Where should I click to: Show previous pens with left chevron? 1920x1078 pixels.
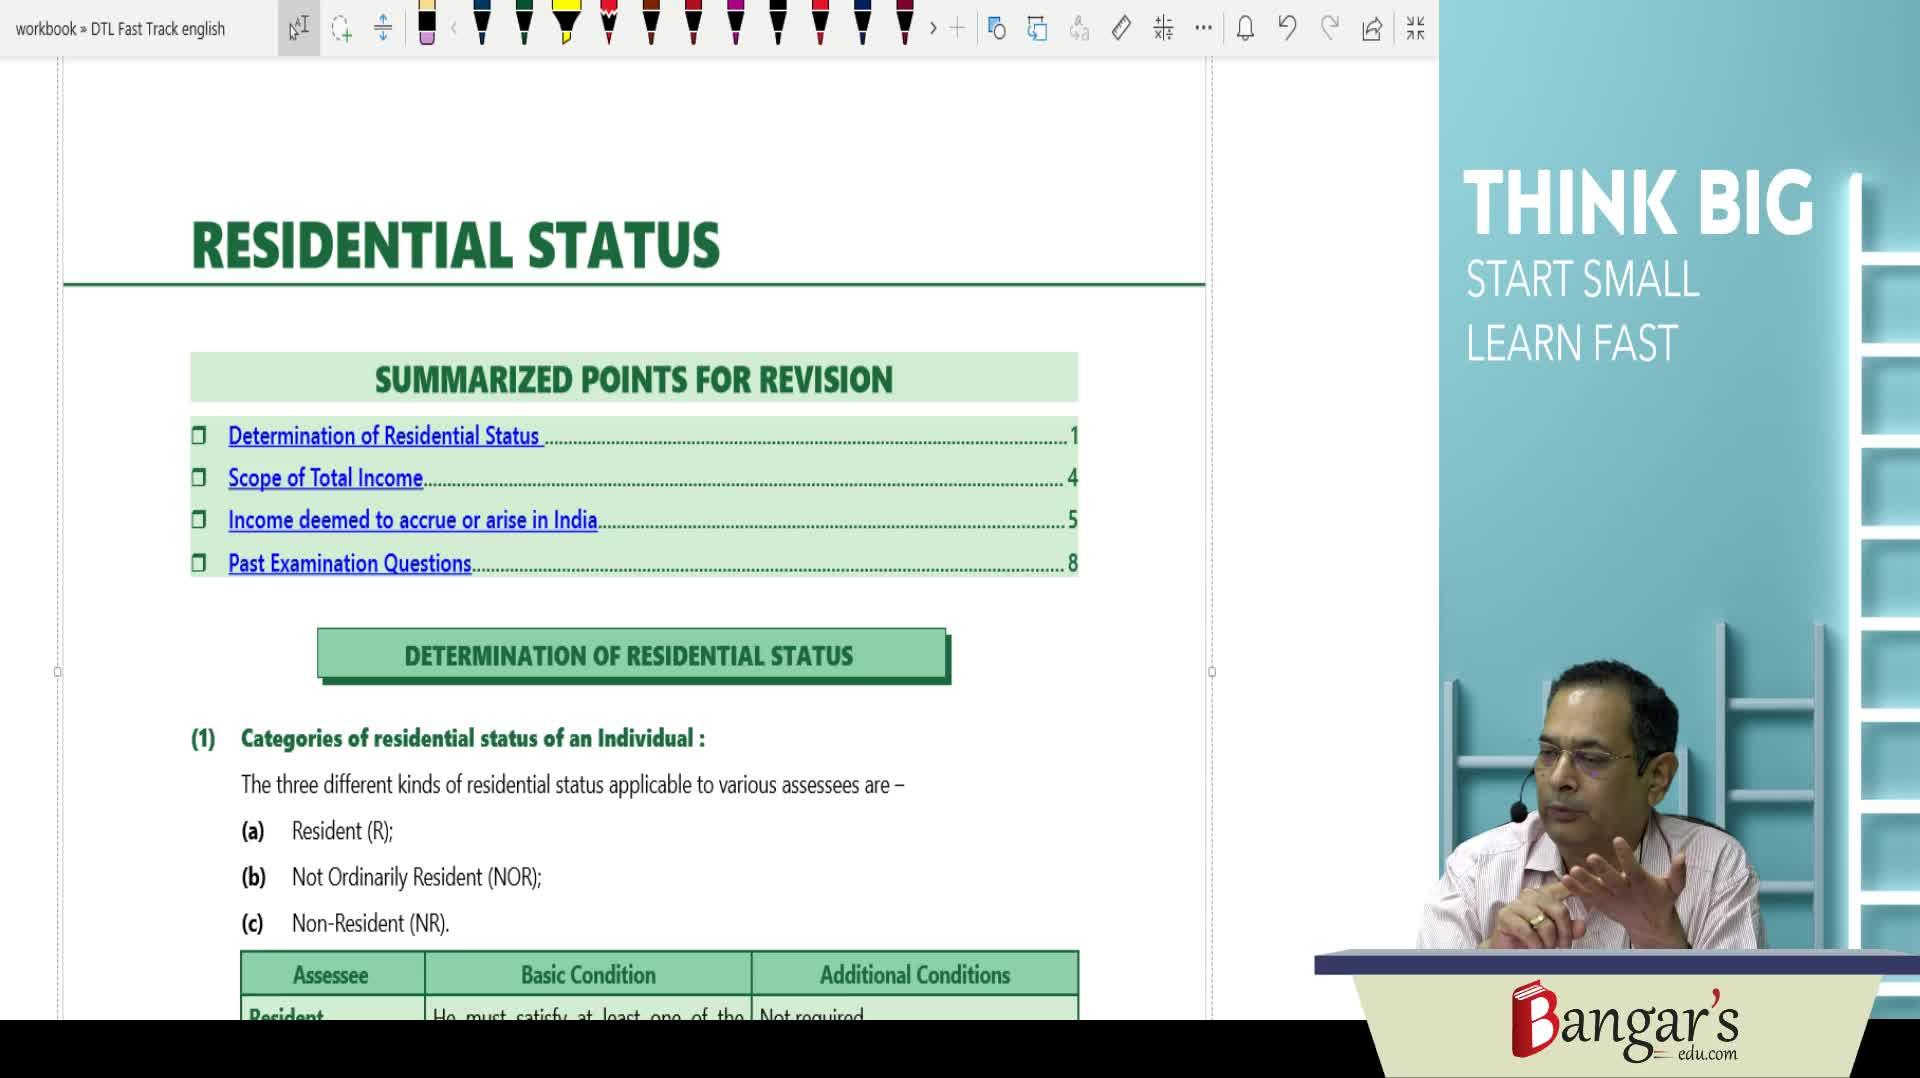(454, 28)
